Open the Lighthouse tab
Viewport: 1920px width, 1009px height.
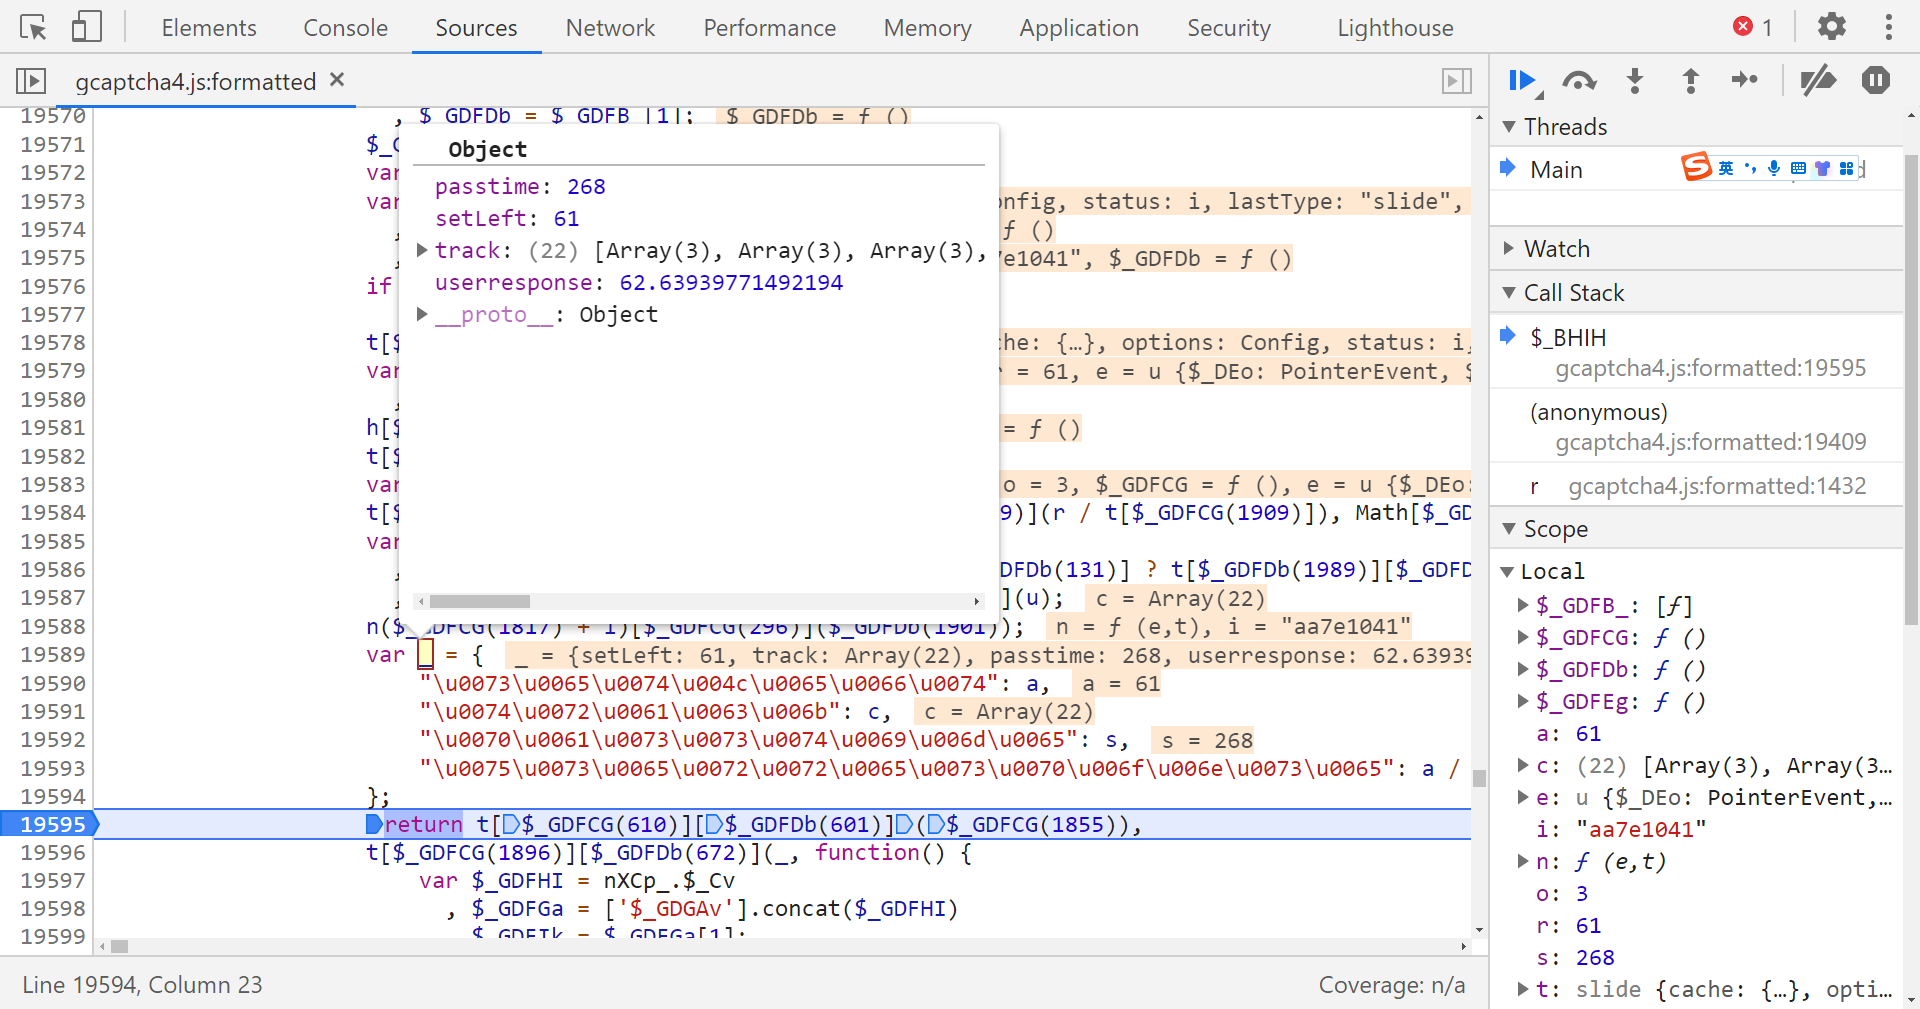pyautogui.click(x=1395, y=28)
